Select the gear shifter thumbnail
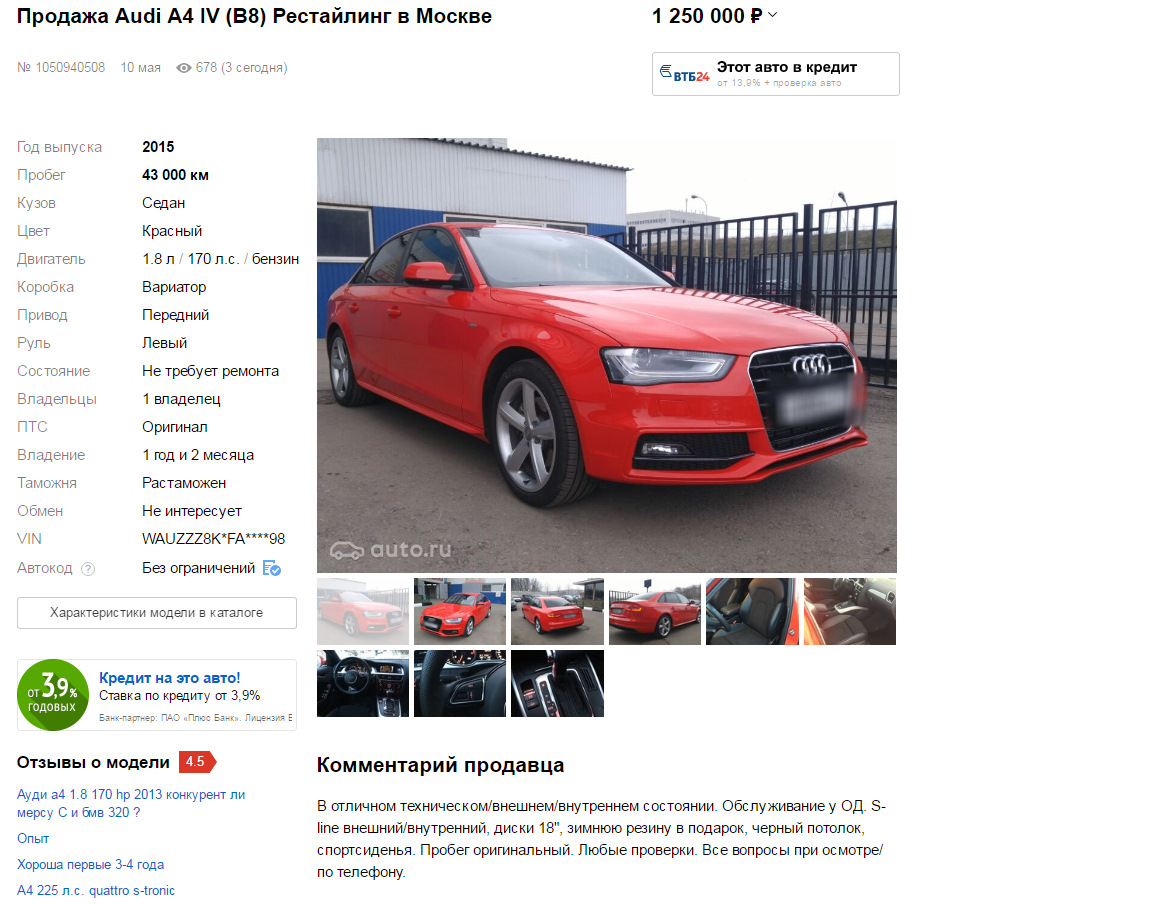1152x908 pixels. point(557,683)
